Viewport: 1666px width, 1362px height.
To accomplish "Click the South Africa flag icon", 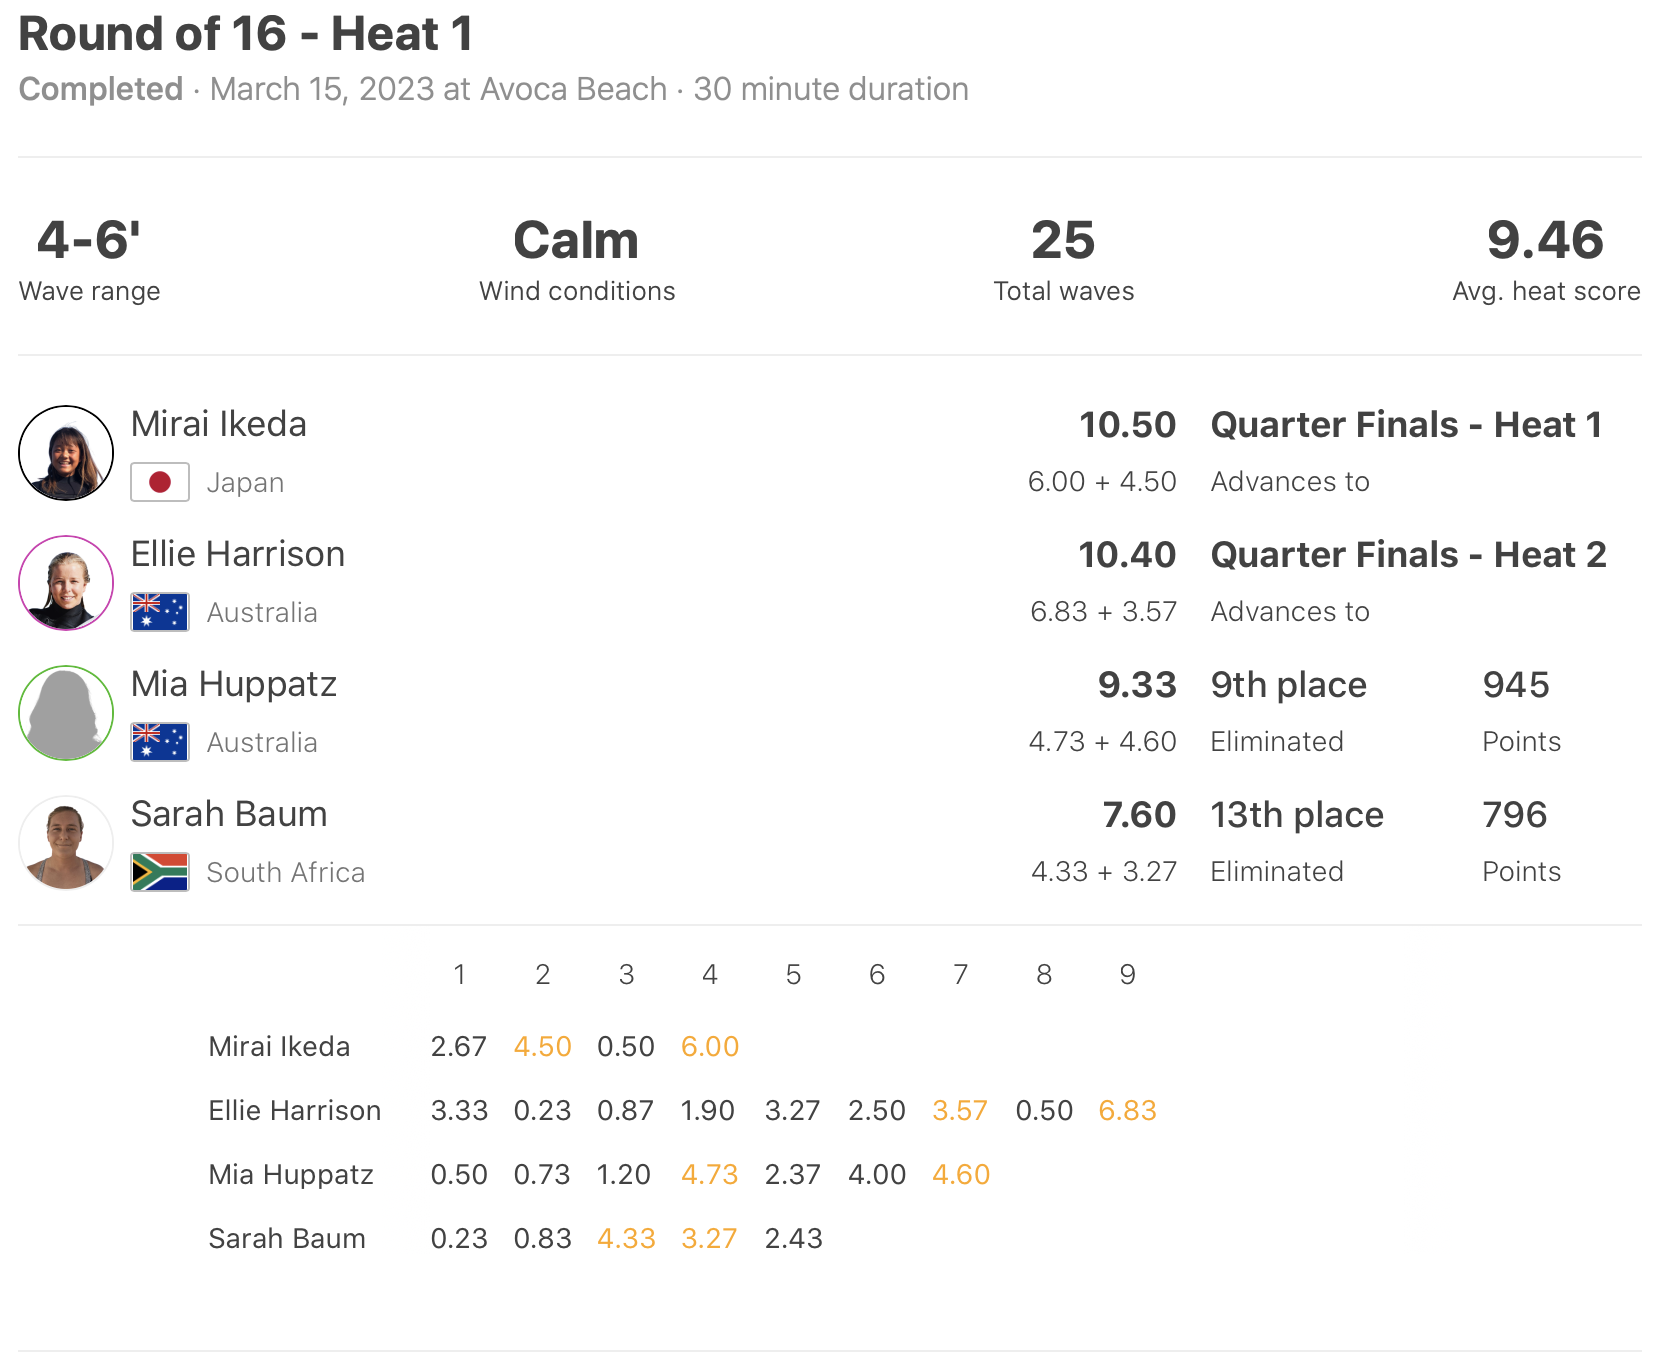I will point(160,872).
